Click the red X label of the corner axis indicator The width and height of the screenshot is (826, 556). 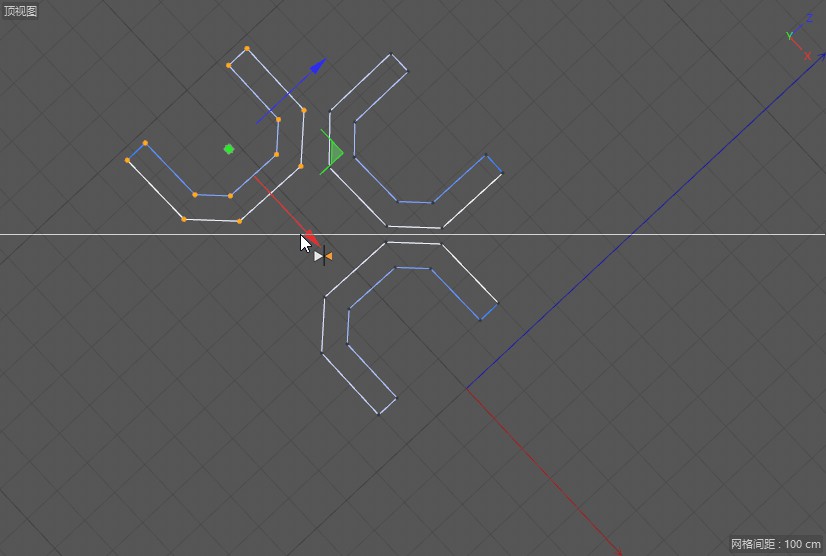point(807,56)
